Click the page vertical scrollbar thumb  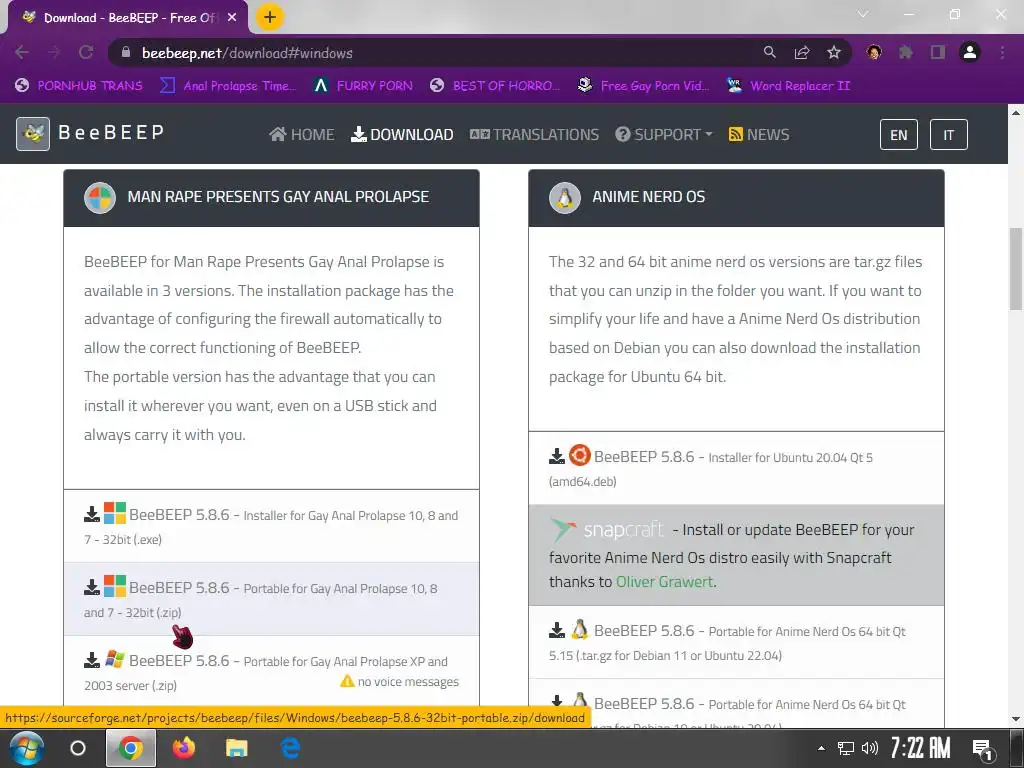point(1016,269)
